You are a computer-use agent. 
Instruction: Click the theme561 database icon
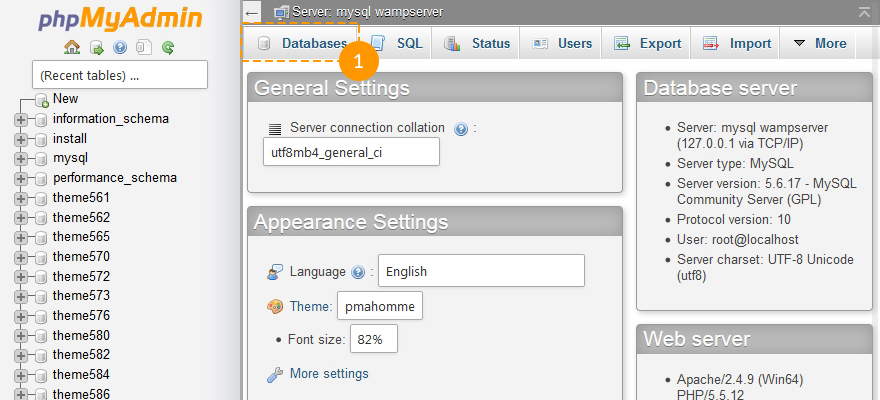41,199
